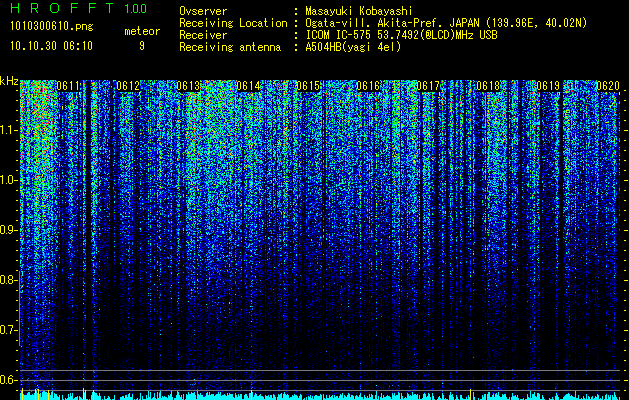This screenshot has width=629, height=400.
Task: Click the 0616 time marker
Action: click(x=368, y=86)
